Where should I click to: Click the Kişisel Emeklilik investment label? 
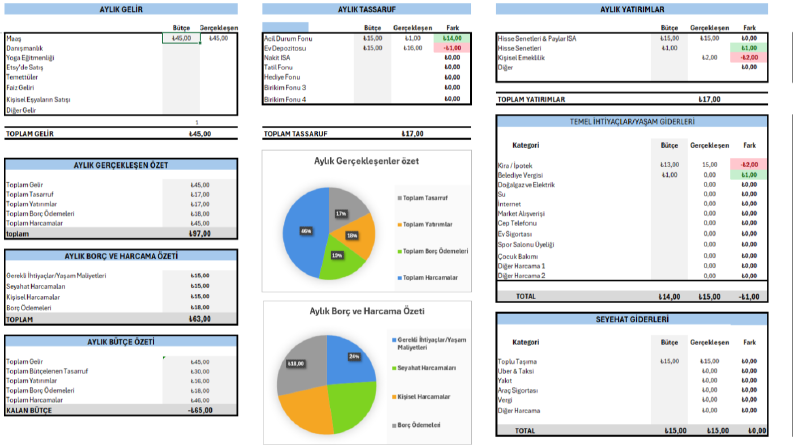pos(521,58)
